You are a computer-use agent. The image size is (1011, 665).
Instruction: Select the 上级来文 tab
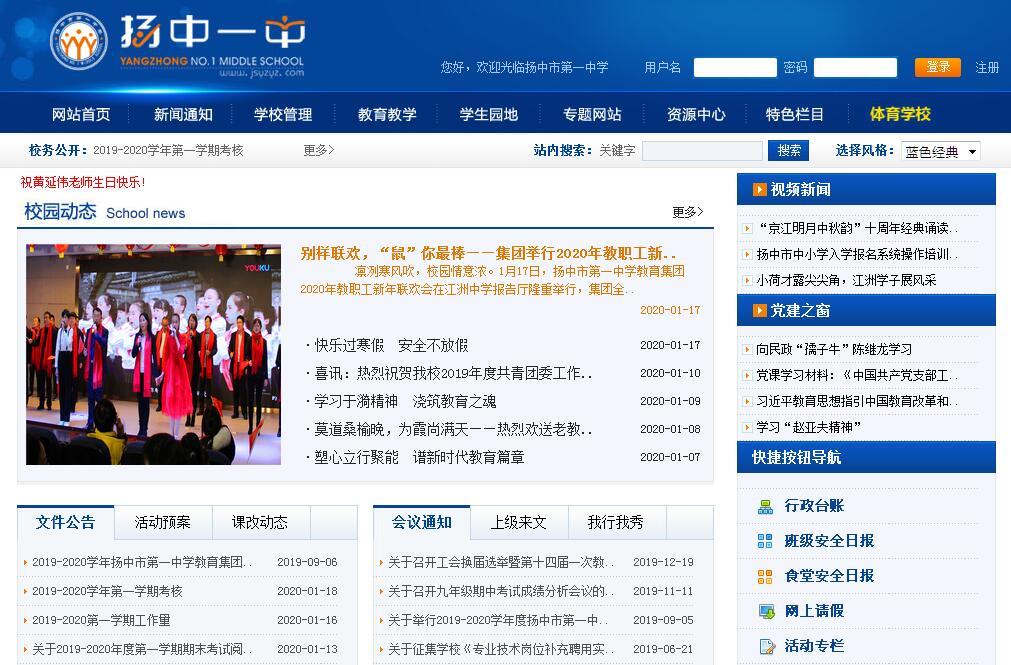coord(518,522)
